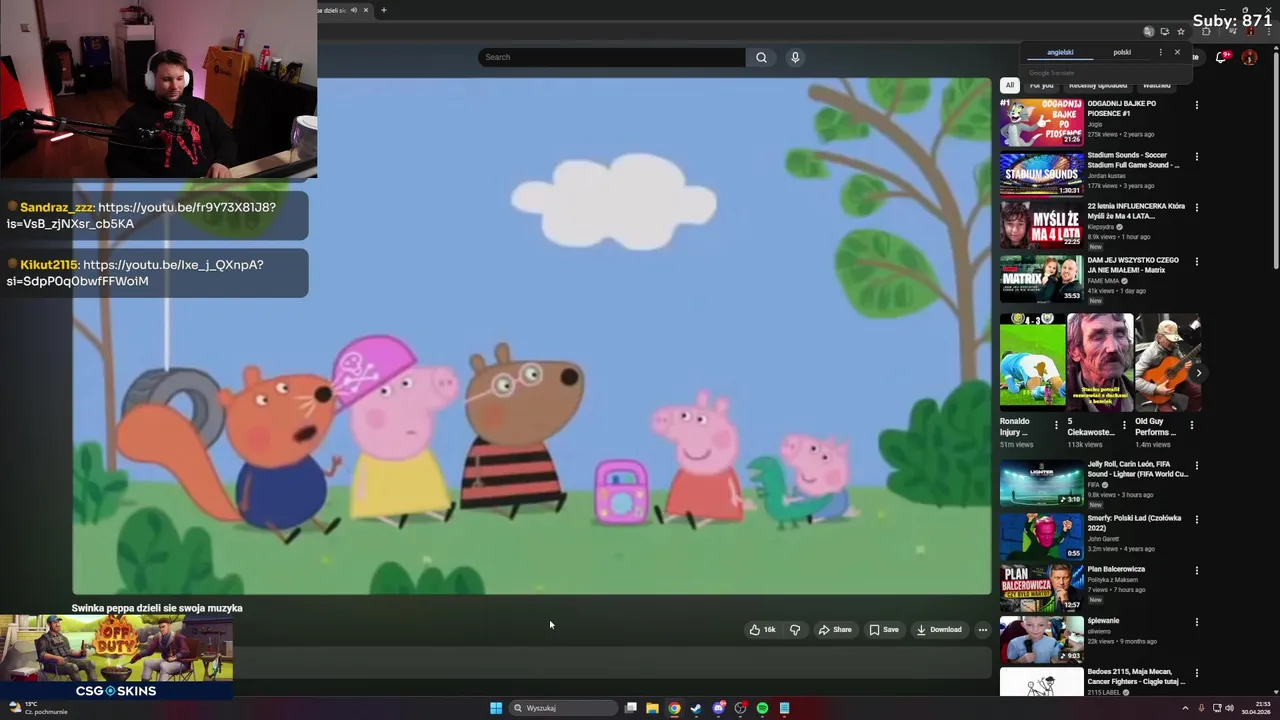The width and height of the screenshot is (1280, 720).
Task: Click the YouTube search magnifier button
Action: coord(761,57)
